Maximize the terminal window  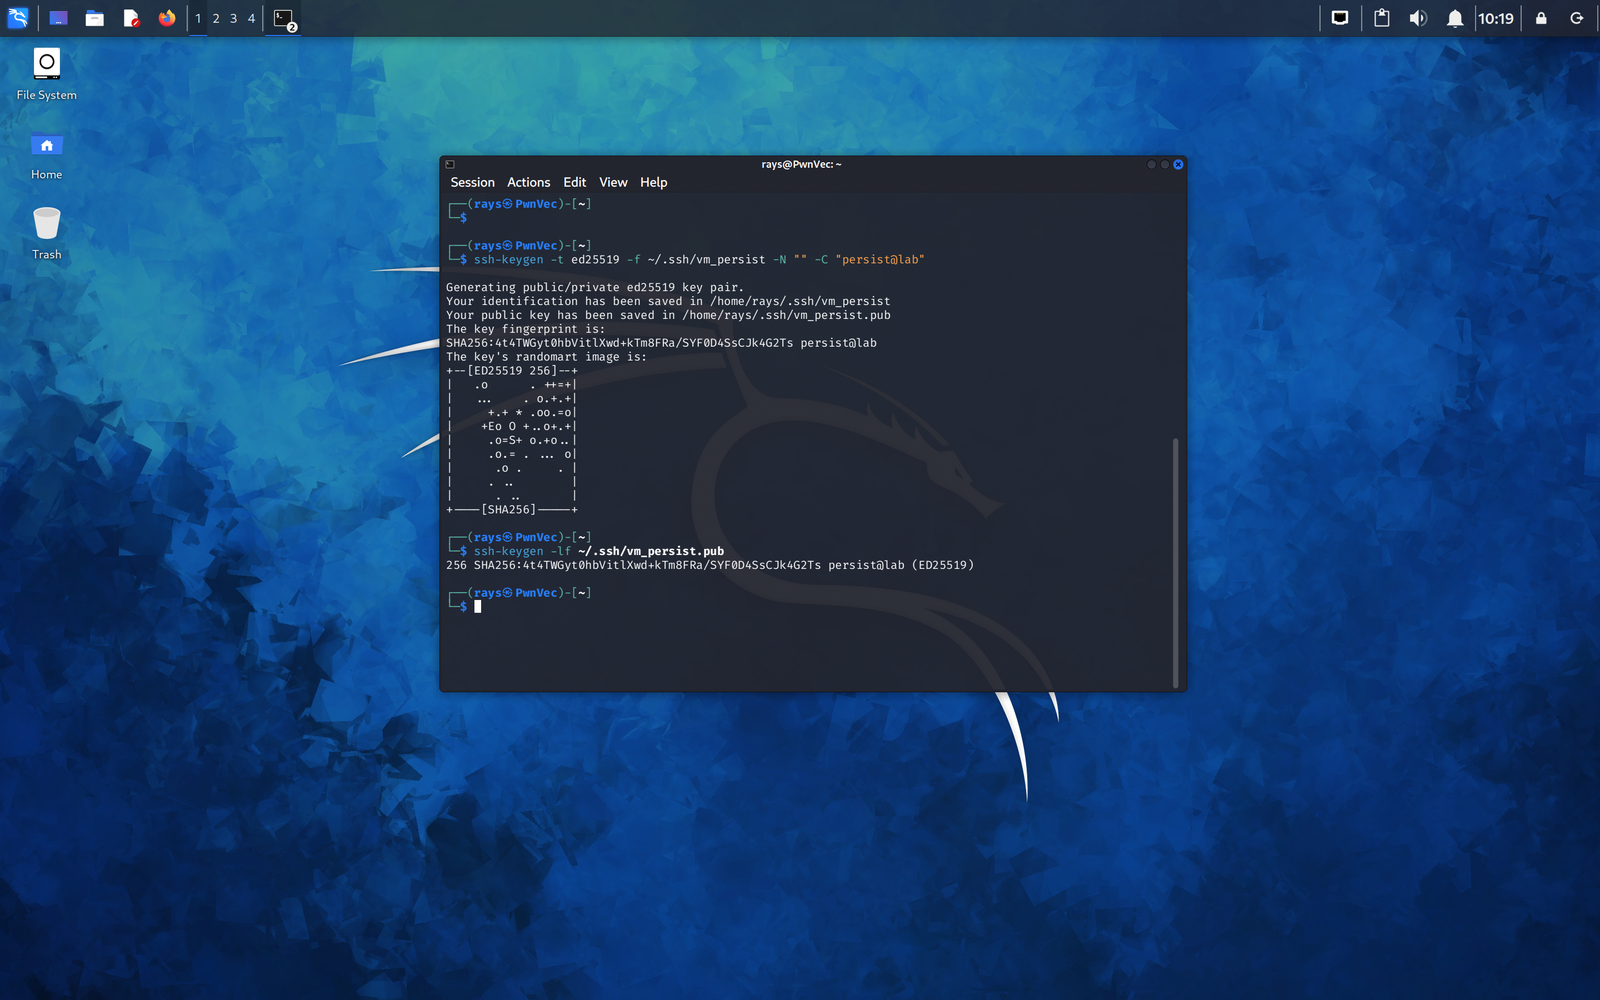pyautogui.click(x=1165, y=164)
